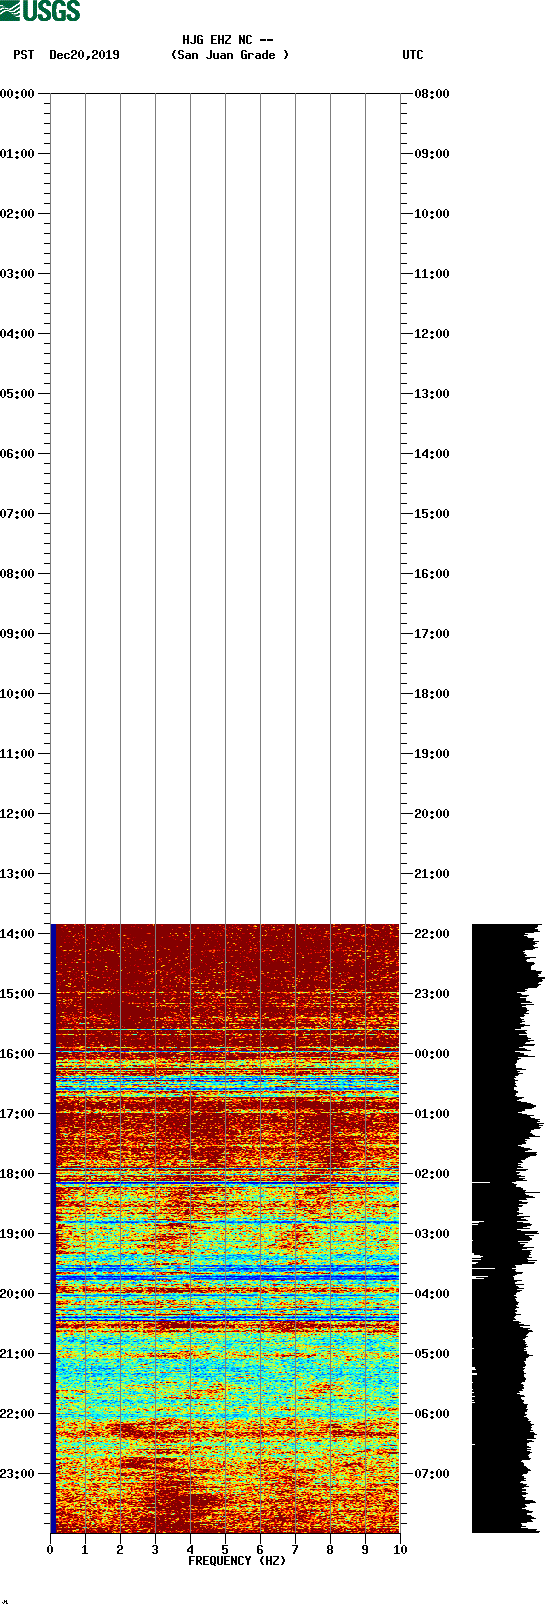
Task: Click frequency axis tick label 5
Action: pos(225,1550)
